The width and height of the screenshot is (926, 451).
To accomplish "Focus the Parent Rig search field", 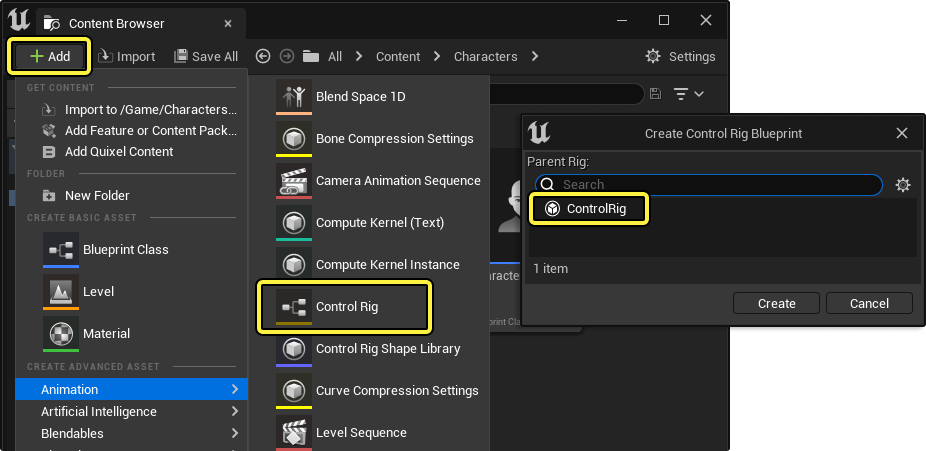I will [709, 185].
